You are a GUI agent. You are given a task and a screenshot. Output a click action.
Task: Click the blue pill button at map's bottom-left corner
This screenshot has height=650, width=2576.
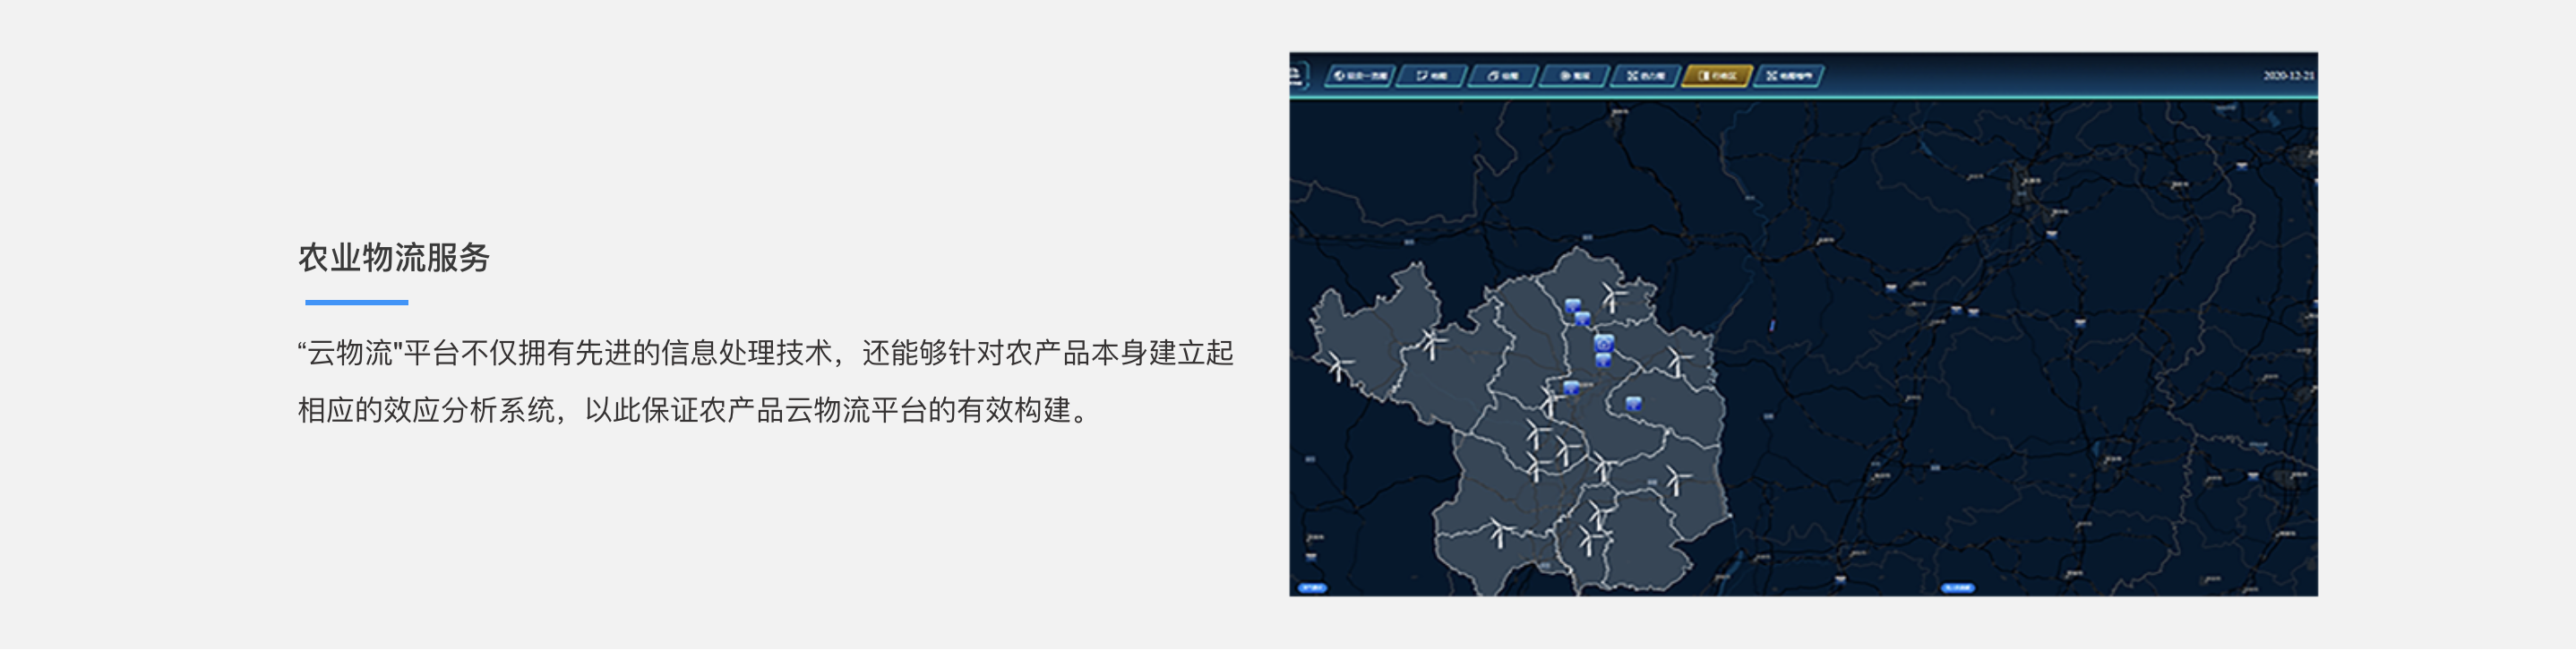click(1311, 588)
